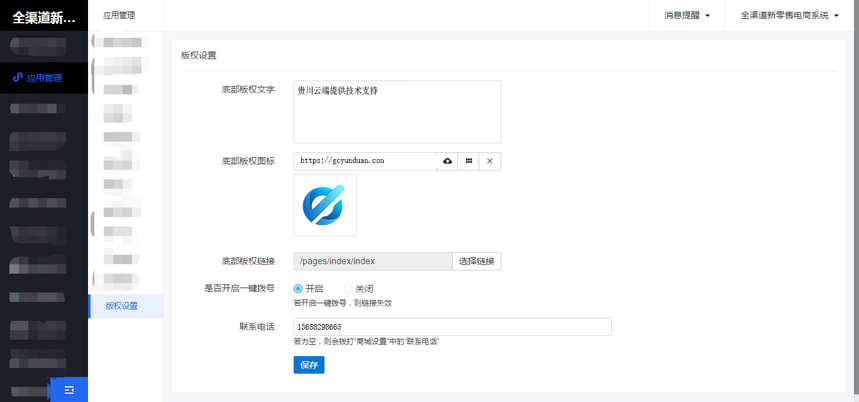
Task: Click the cloud upload icon beside the URL field
Action: [447, 161]
